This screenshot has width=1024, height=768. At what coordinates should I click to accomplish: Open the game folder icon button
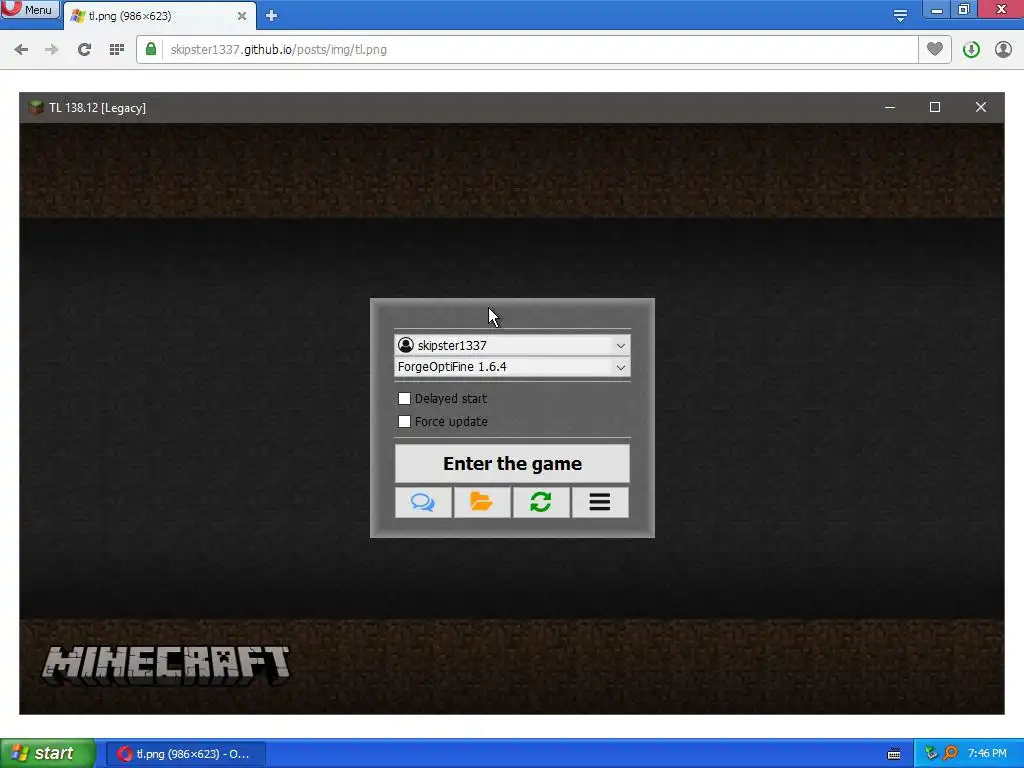482,502
